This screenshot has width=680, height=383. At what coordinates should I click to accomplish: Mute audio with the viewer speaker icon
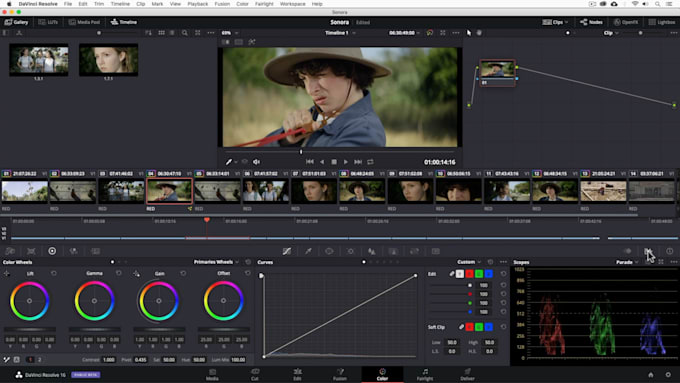[x=256, y=162]
